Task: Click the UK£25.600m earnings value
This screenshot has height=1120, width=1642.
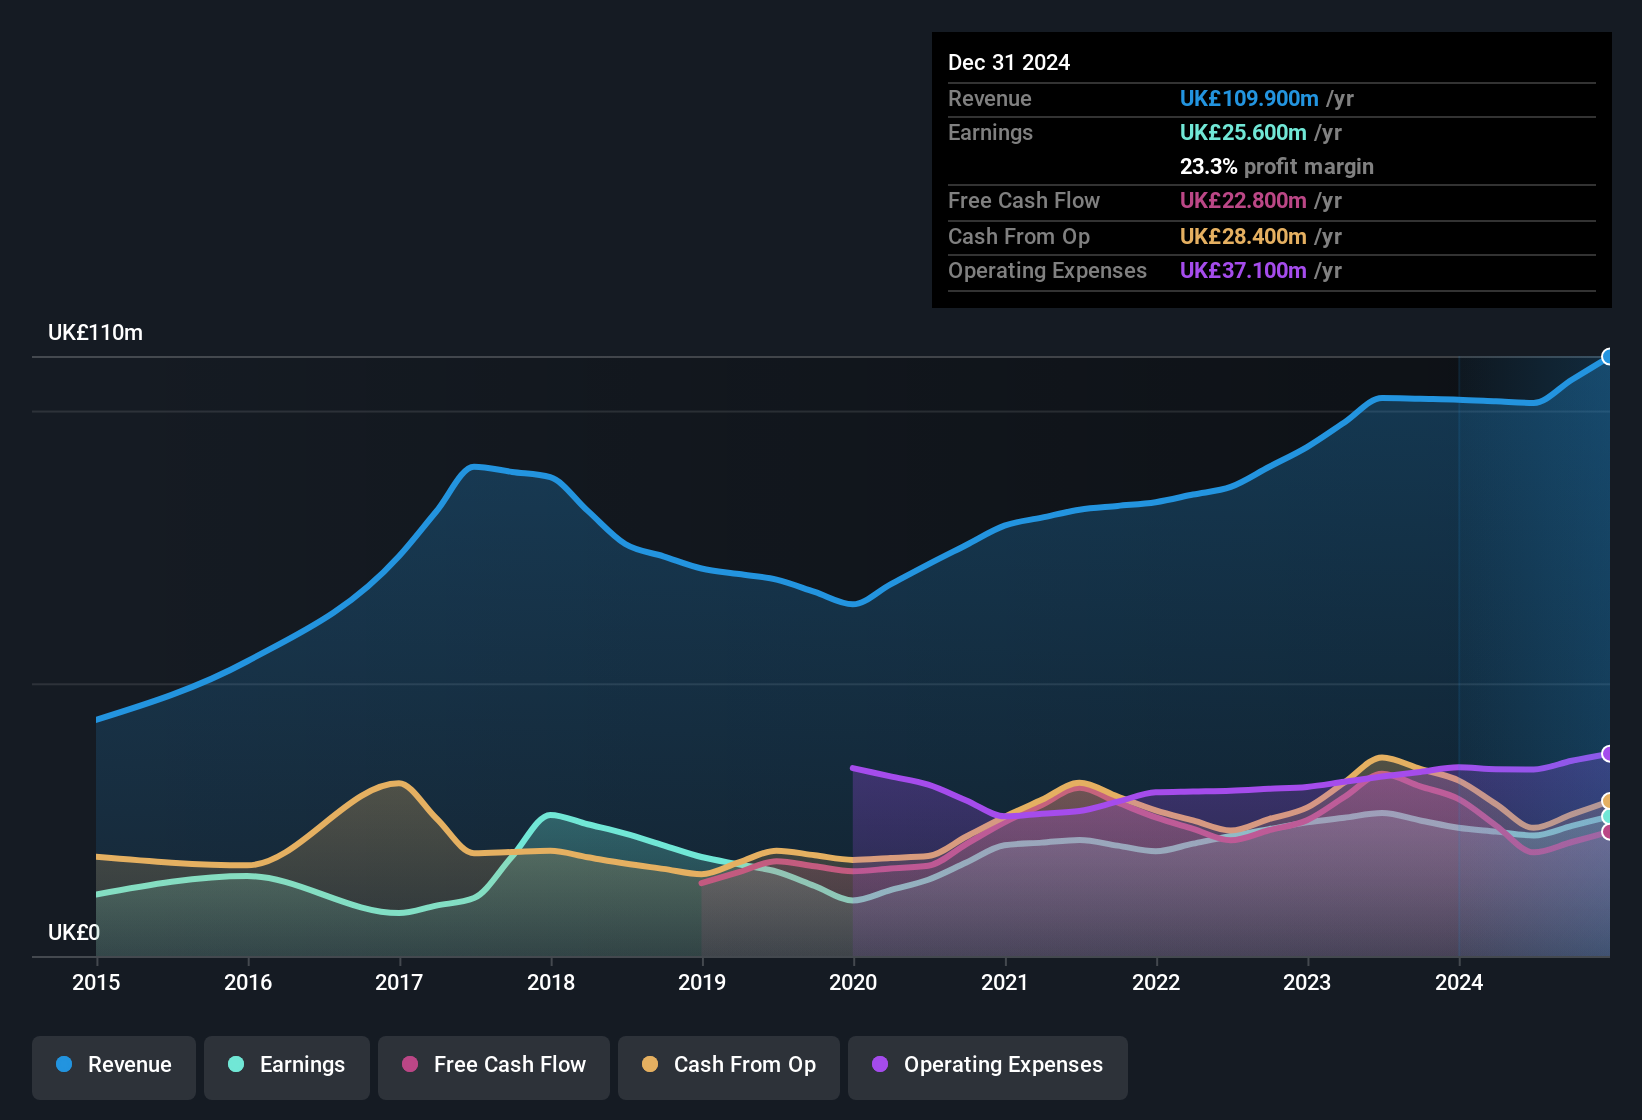Action: pyautogui.click(x=1243, y=133)
